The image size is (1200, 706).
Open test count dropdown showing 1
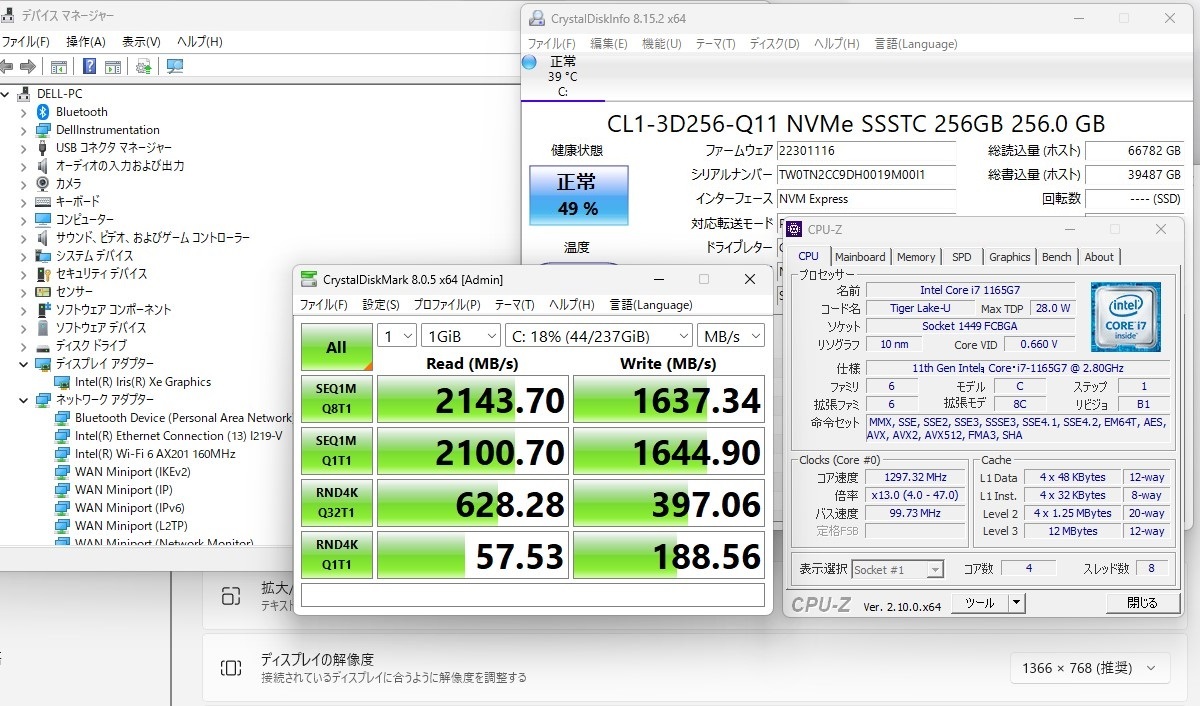tap(396, 335)
